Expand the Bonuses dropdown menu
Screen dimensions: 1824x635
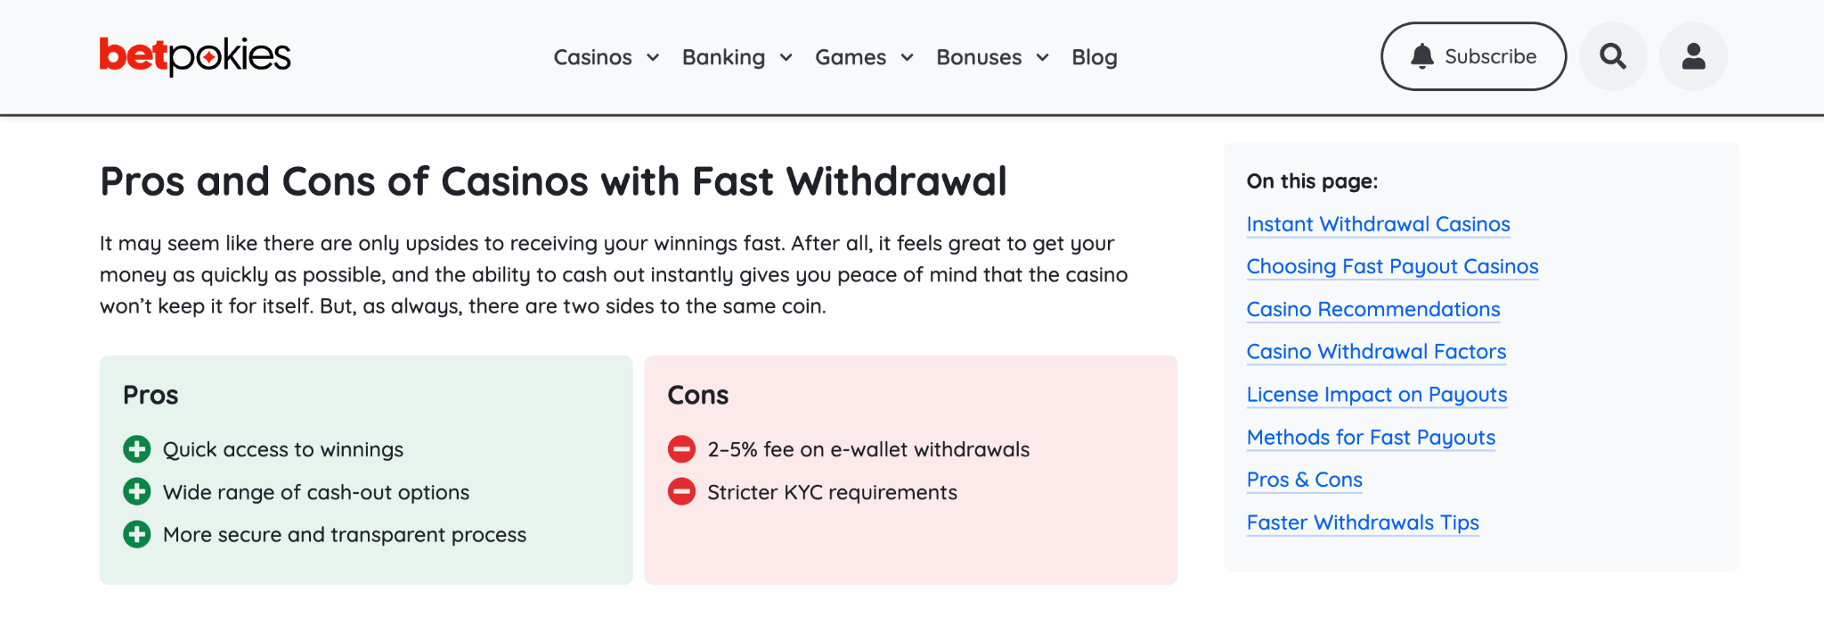point(992,57)
